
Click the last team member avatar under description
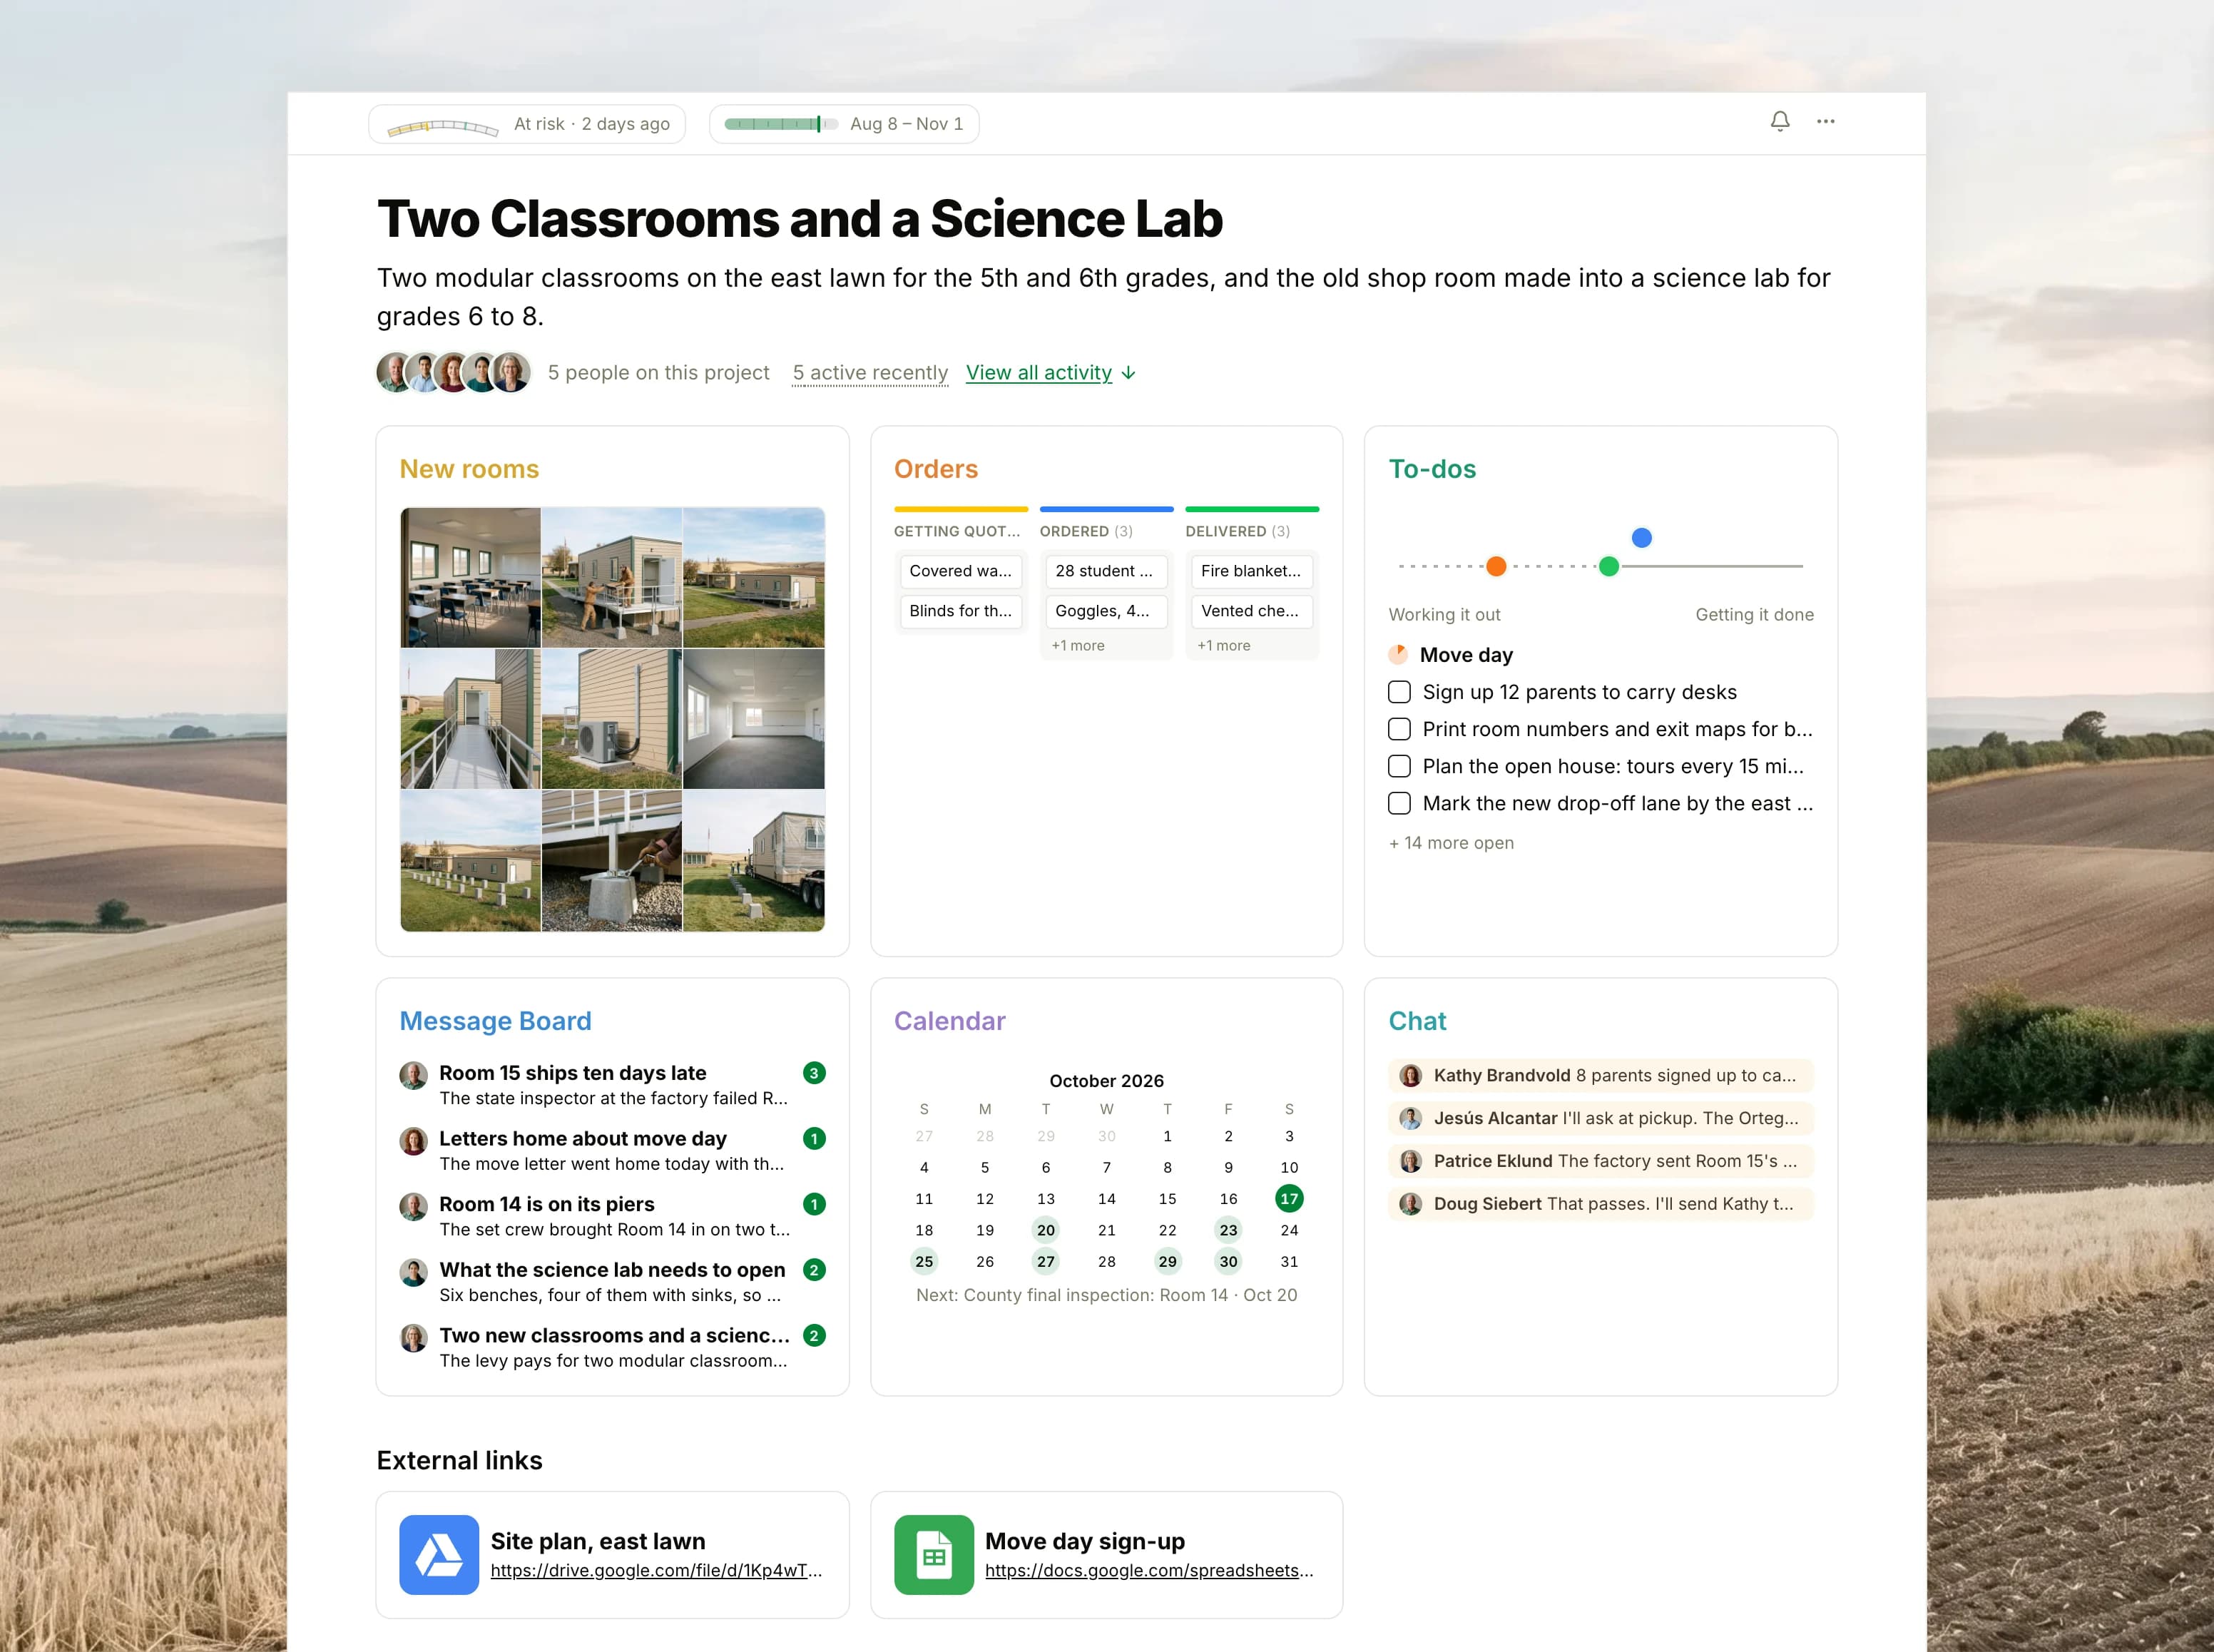(x=511, y=372)
